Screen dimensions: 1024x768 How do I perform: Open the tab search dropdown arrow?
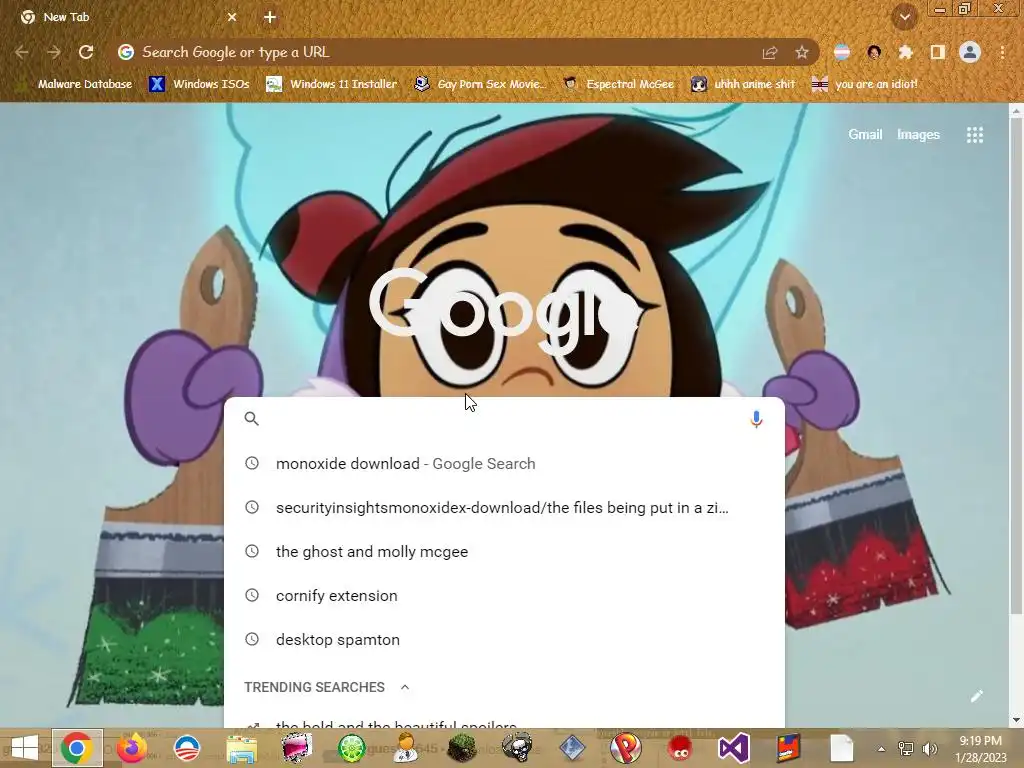coord(904,17)
